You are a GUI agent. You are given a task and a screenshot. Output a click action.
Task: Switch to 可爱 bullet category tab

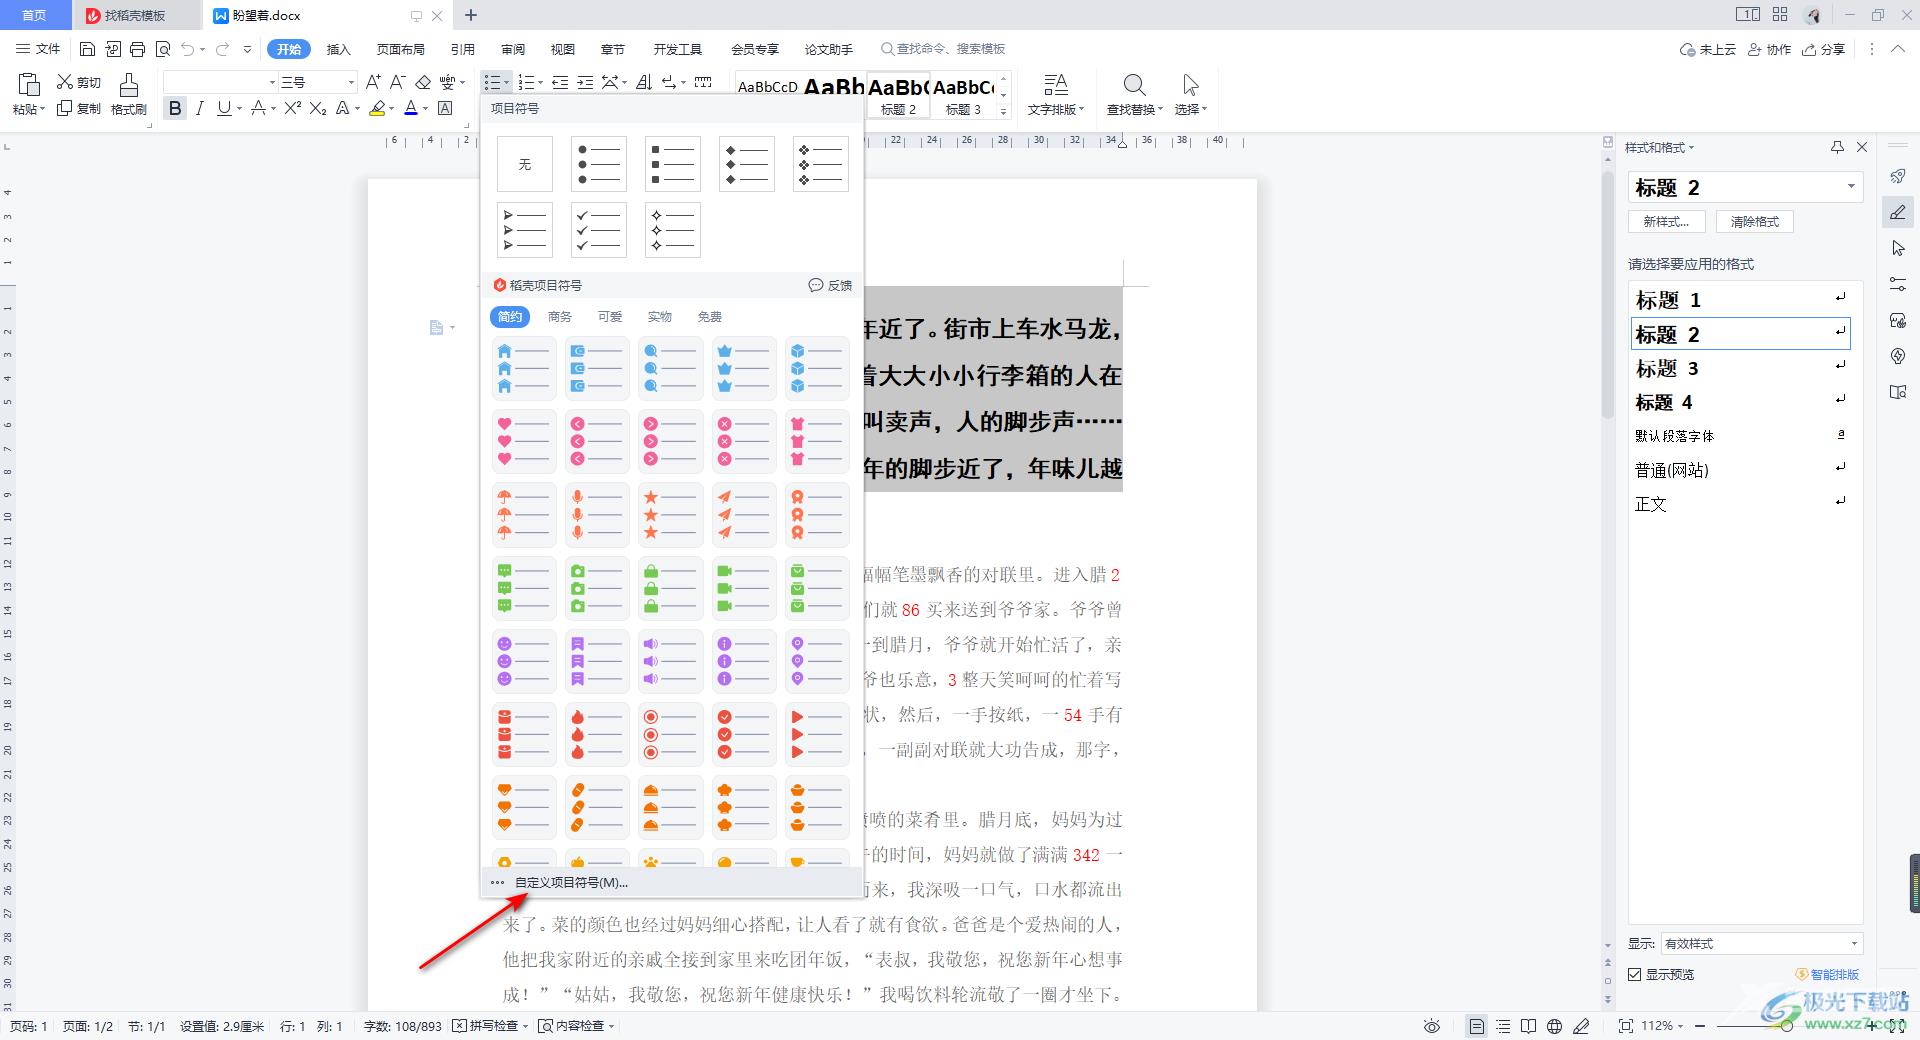pos(610,317)
